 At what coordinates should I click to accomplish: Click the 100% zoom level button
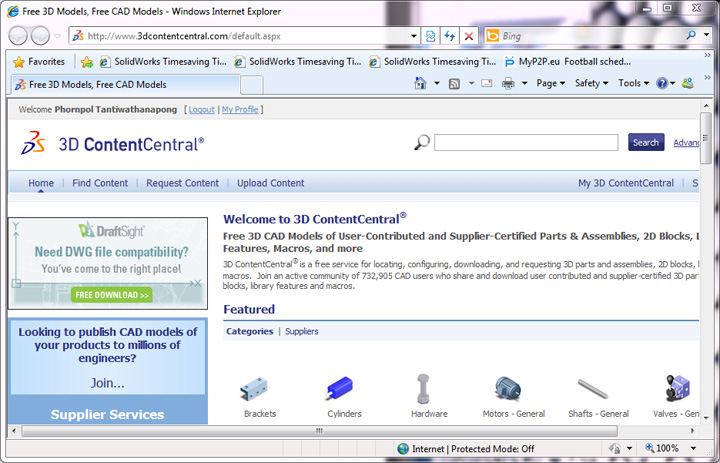(662, 448)
